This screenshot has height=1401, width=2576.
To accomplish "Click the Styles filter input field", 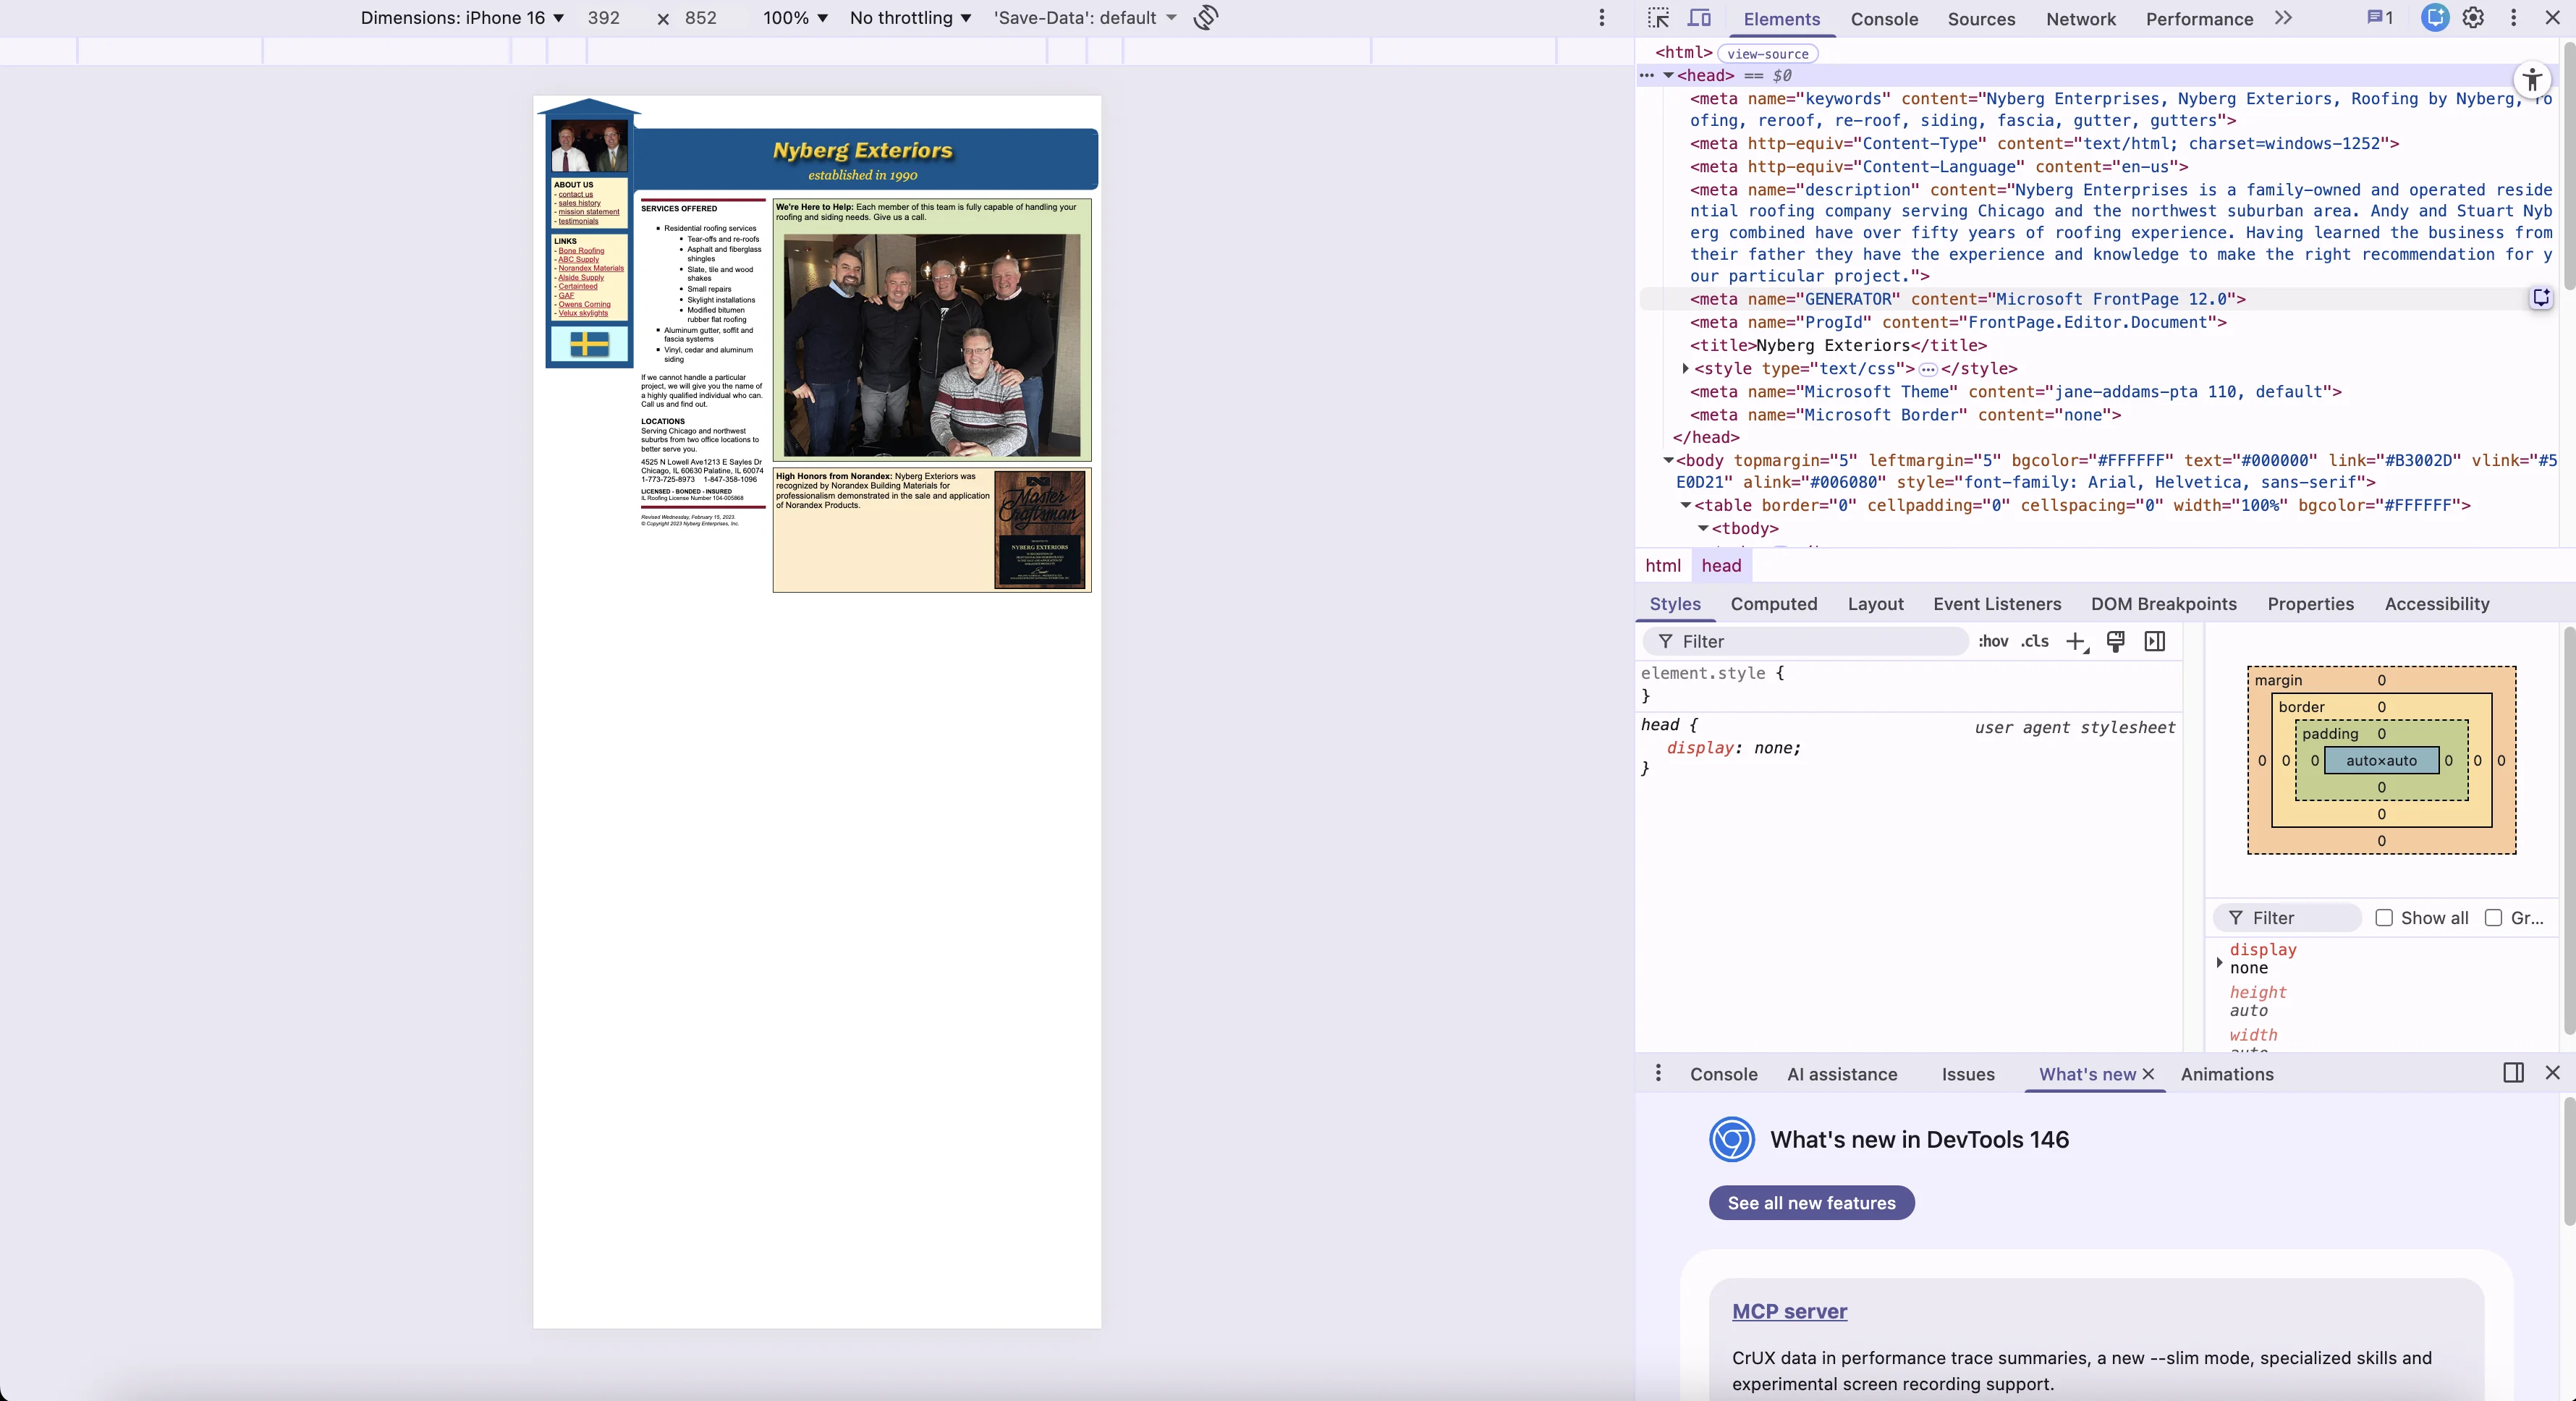I will pos(1805,642).
